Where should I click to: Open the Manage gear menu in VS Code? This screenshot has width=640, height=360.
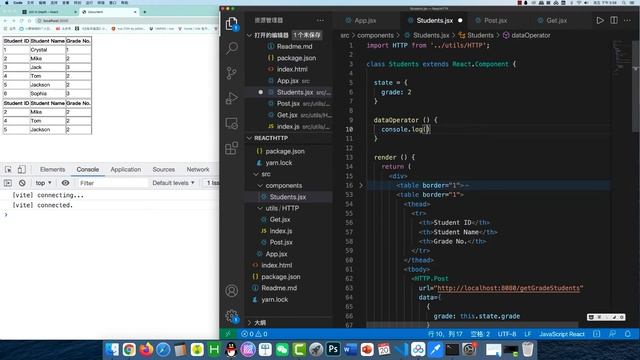point(231,316)
